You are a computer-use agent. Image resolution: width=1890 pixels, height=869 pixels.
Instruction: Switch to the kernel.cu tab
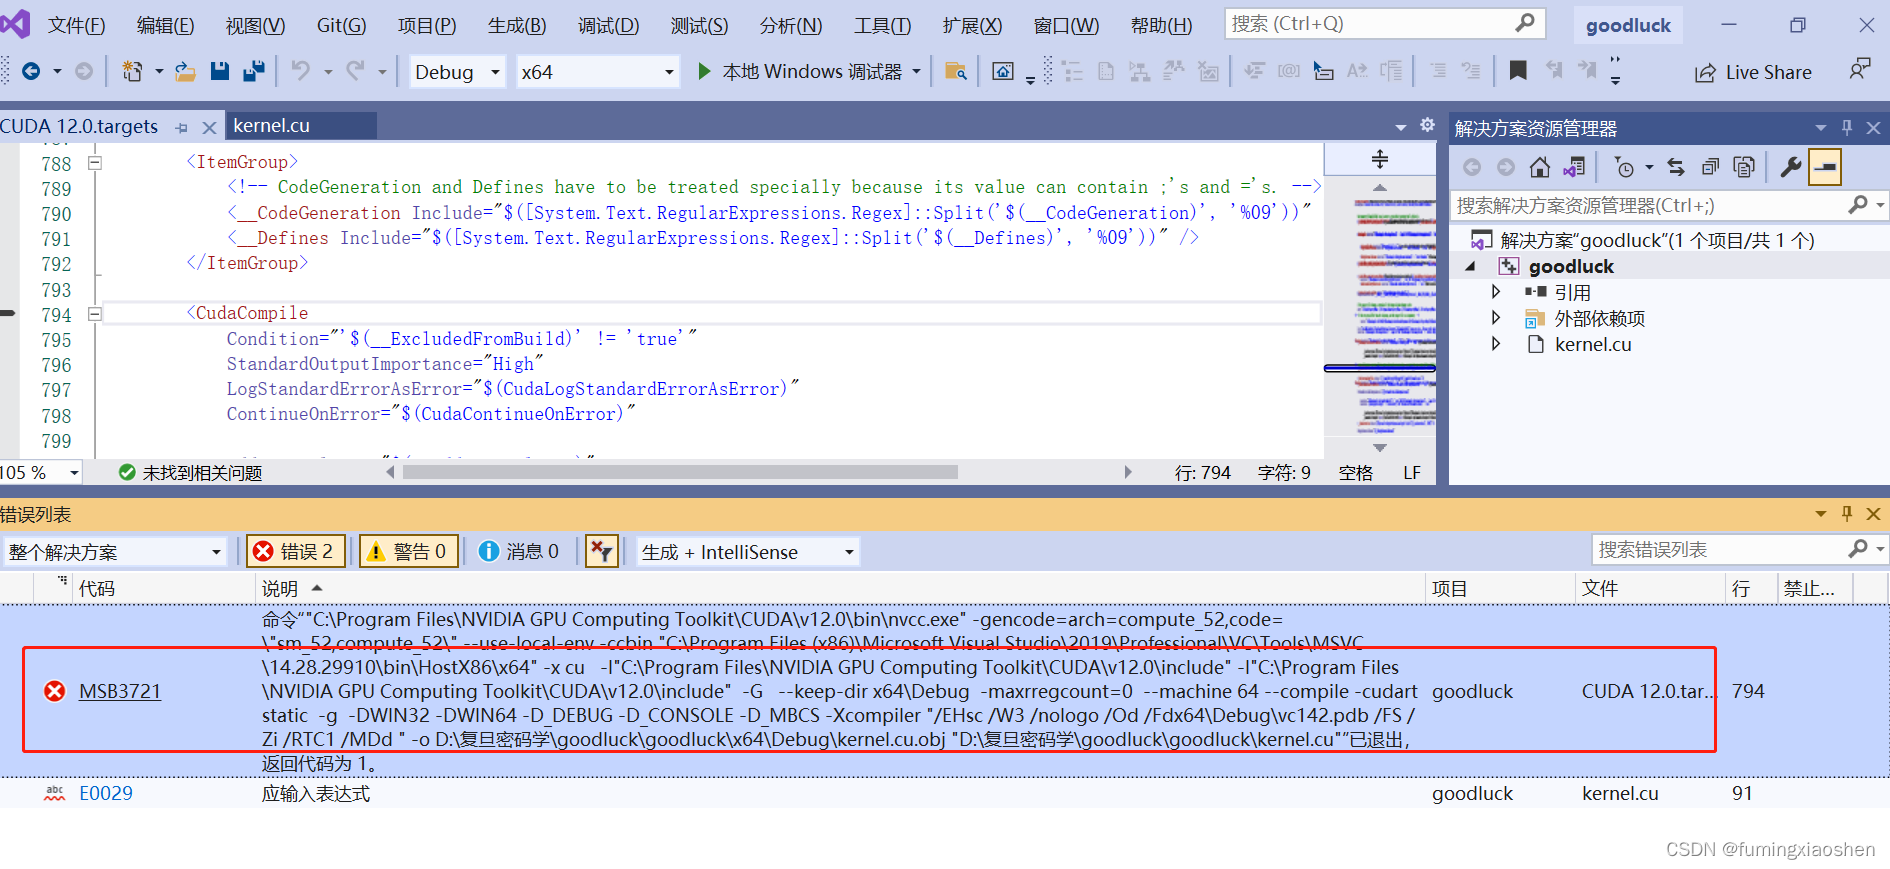pos(272,126)
